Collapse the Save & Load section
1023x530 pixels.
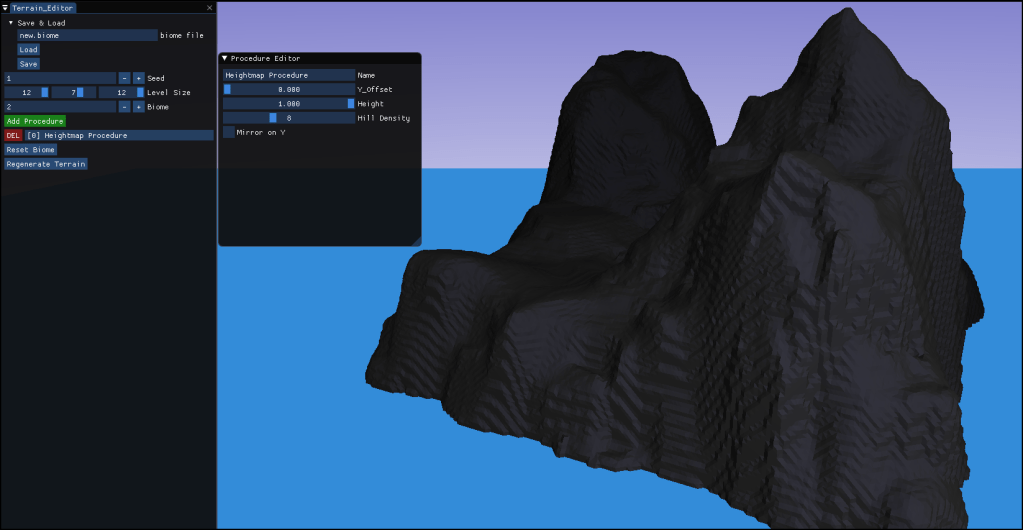point(11,22)
